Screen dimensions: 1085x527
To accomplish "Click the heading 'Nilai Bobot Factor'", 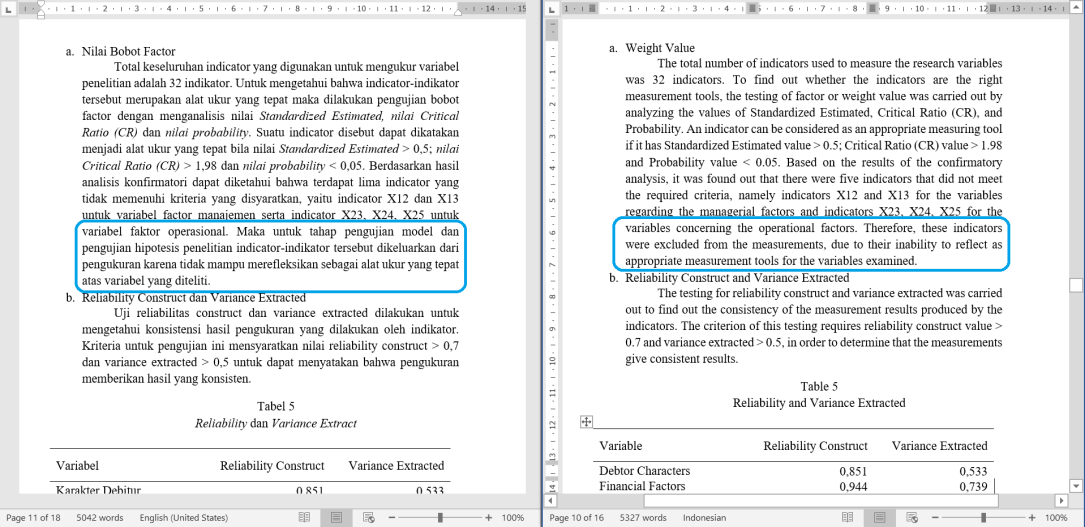I will (x=129, y=51).
